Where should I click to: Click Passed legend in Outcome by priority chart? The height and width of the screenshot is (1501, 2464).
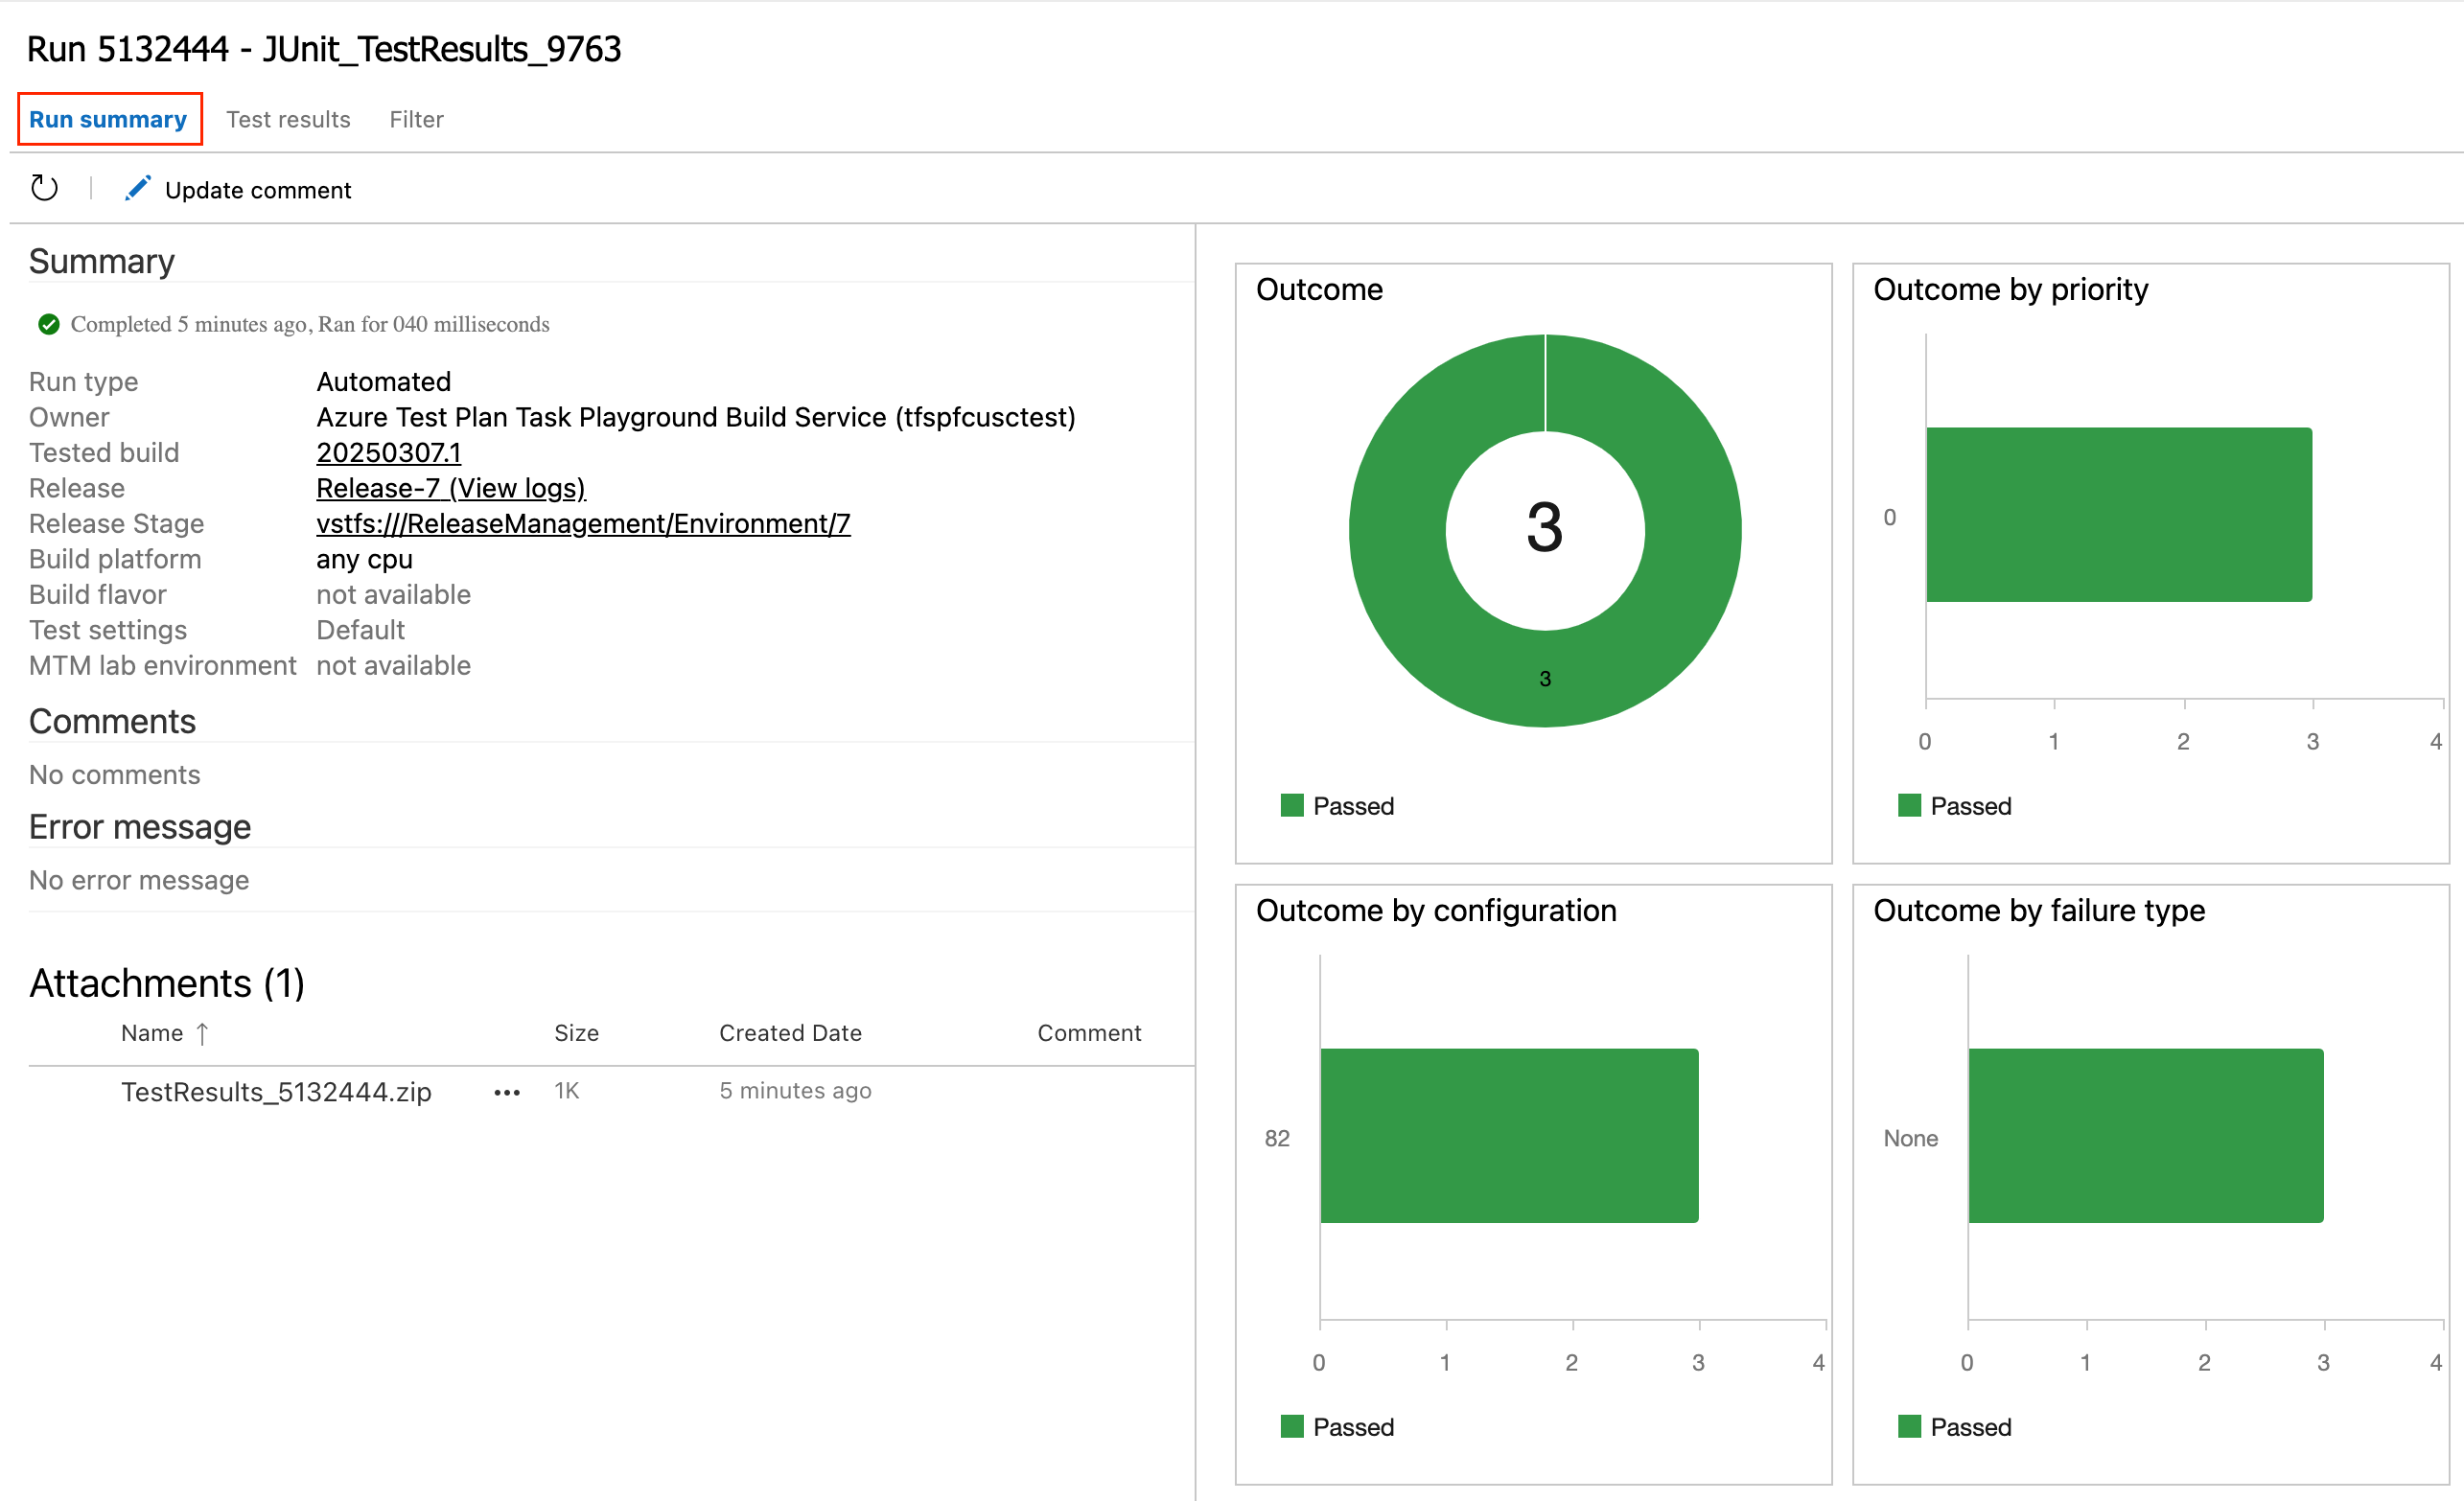point(1909,805)
